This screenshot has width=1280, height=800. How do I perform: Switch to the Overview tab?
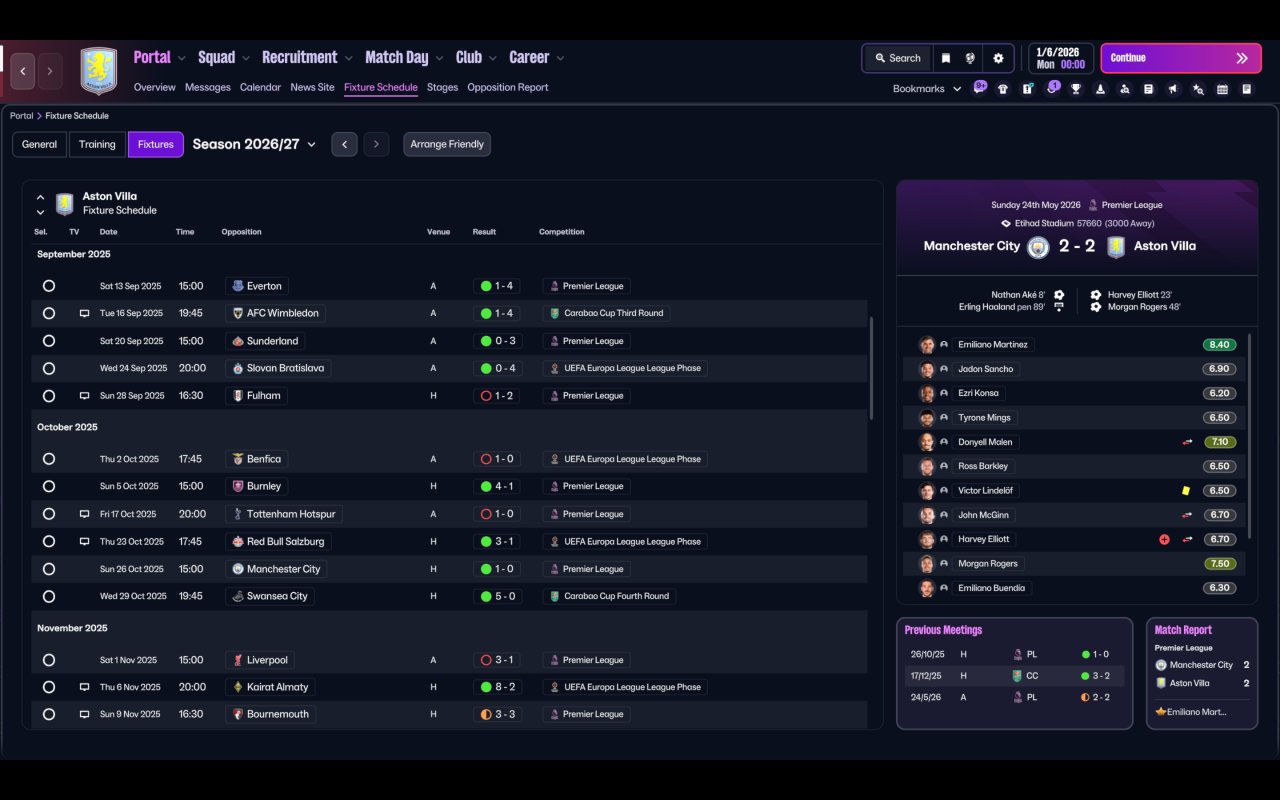click(x=155, y=87)
